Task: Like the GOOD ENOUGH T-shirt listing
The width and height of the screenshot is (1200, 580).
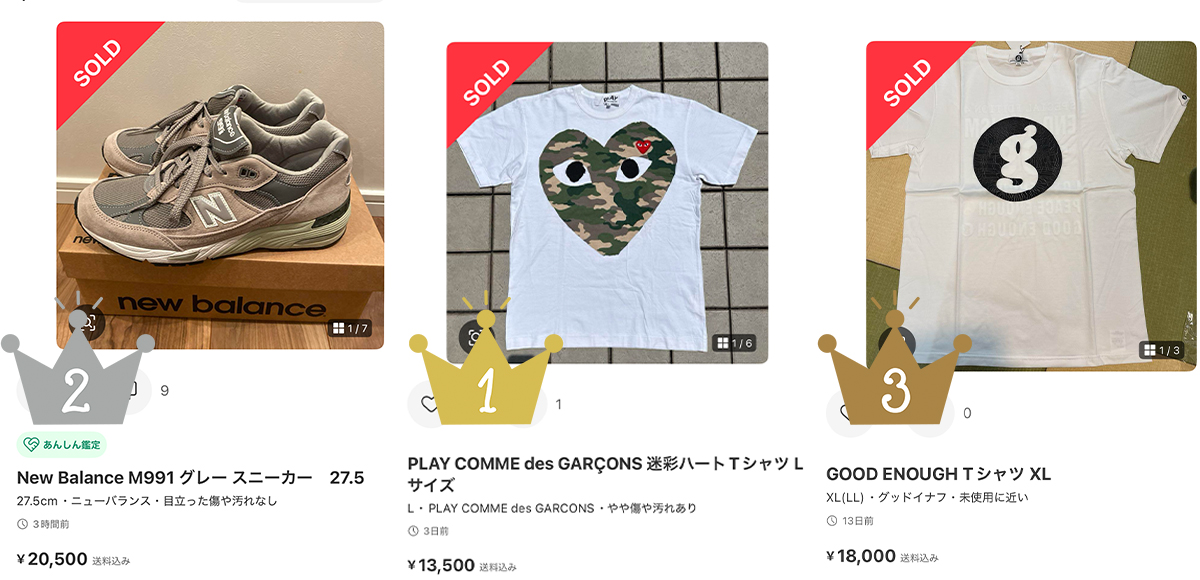Action: point(846,413)
